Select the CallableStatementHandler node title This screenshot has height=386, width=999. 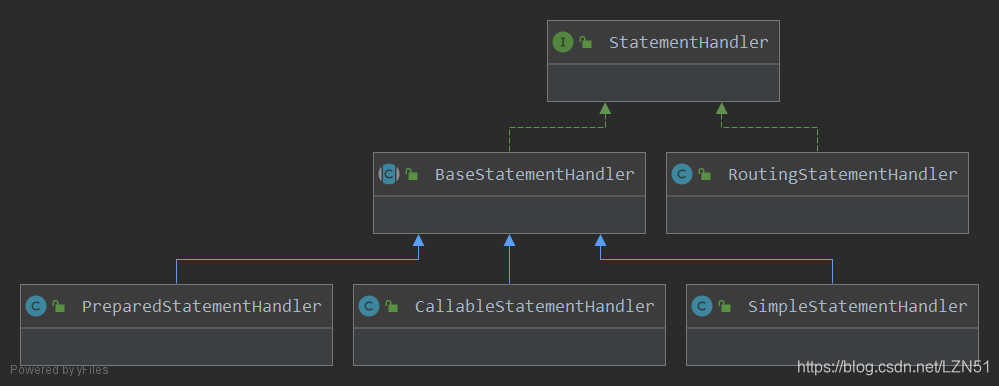click(x=535, y=306)
